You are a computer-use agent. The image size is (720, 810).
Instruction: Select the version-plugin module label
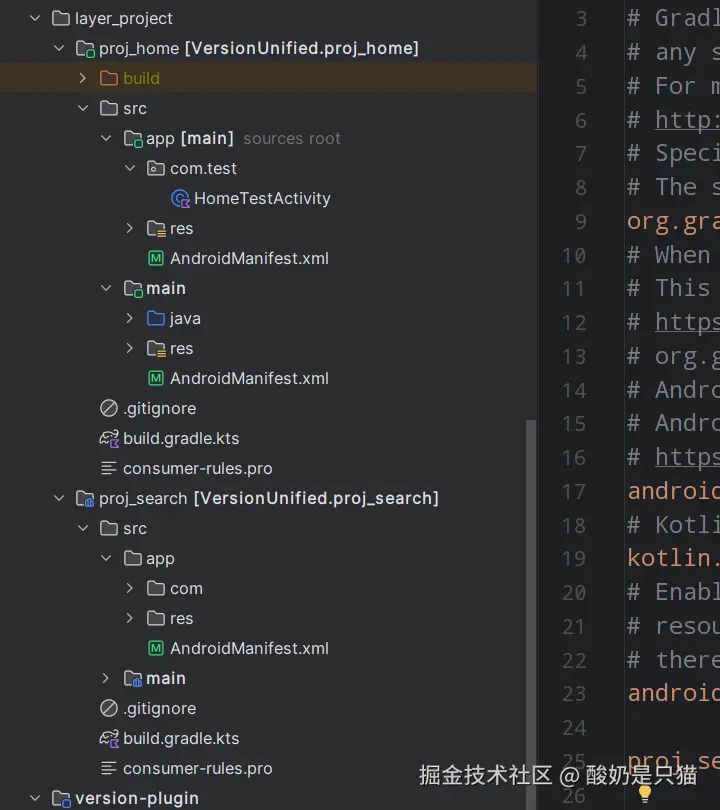click(x=137, y=798)
